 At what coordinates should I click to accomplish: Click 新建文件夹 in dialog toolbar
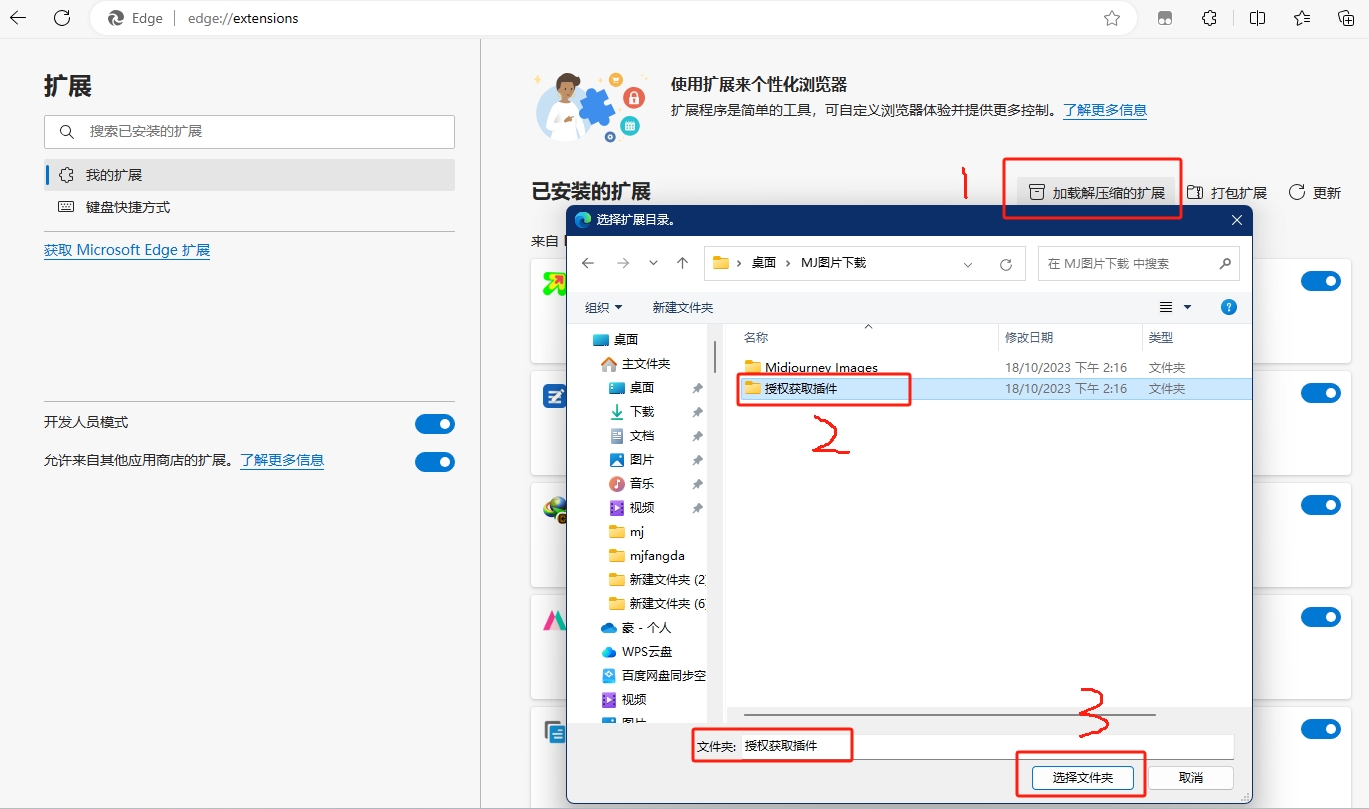pos(683,308)
